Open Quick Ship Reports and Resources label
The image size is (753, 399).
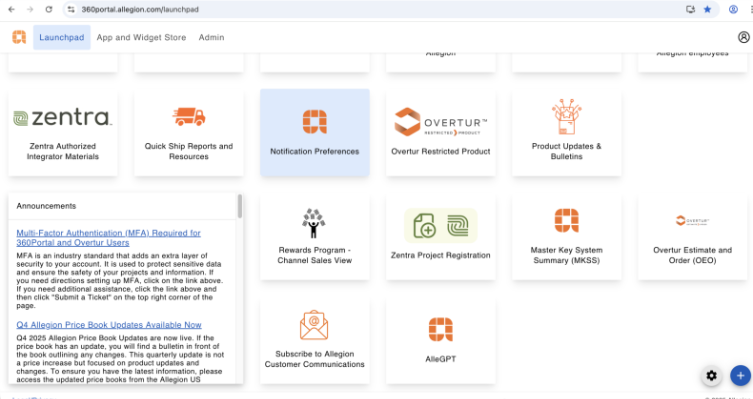tap(189, 151)
